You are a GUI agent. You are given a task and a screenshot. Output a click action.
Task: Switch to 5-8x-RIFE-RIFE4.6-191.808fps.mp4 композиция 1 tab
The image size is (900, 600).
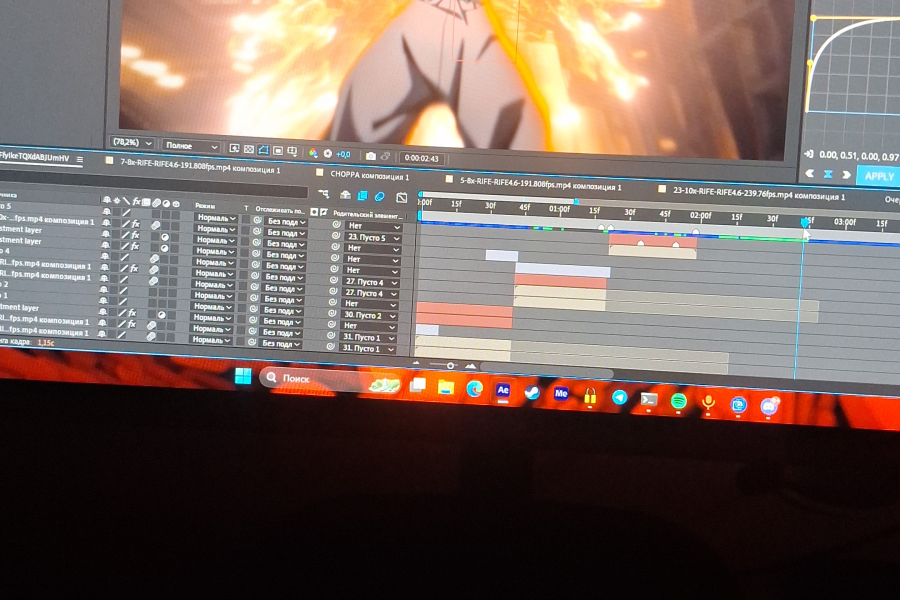pos(541,184)
